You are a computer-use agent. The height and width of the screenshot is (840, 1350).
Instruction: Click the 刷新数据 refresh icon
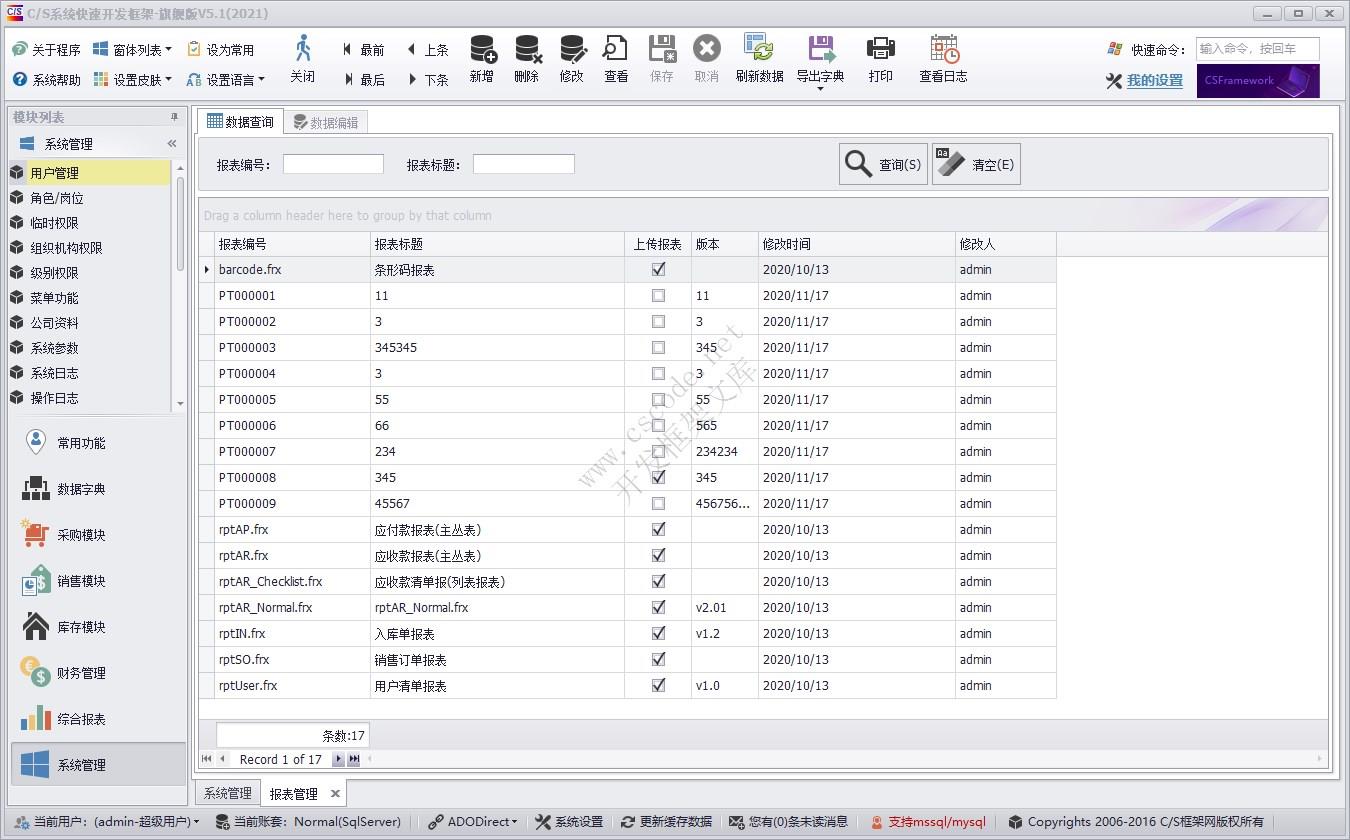pos(760,58)
